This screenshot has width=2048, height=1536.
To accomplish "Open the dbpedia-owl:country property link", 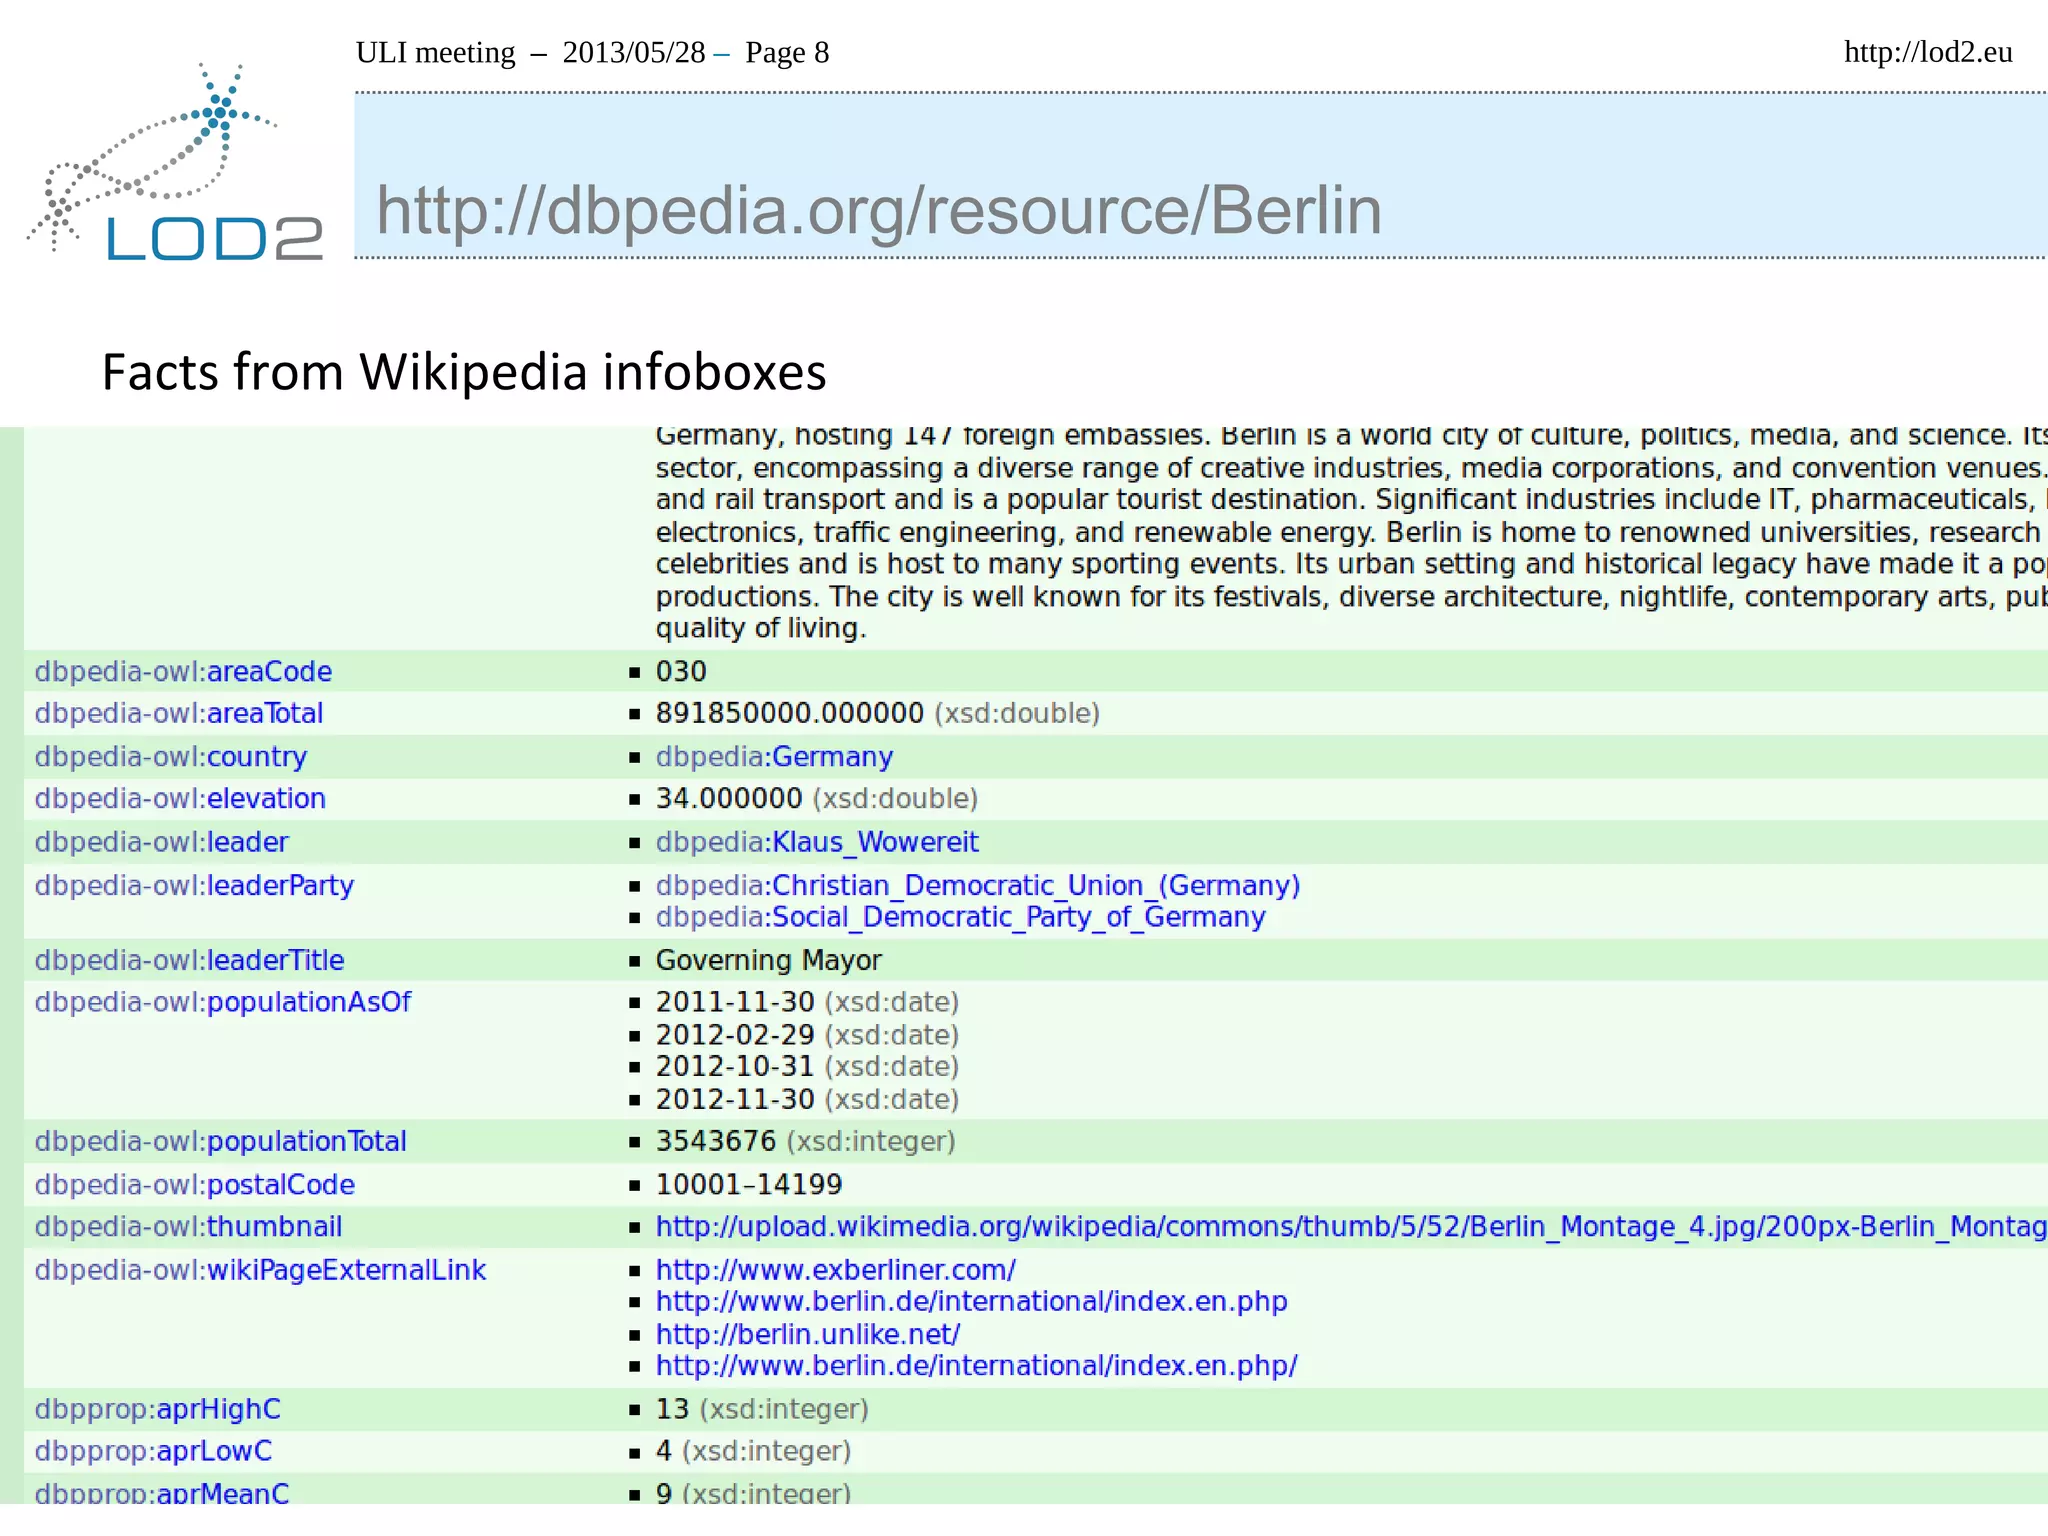I will pos(171,757).
